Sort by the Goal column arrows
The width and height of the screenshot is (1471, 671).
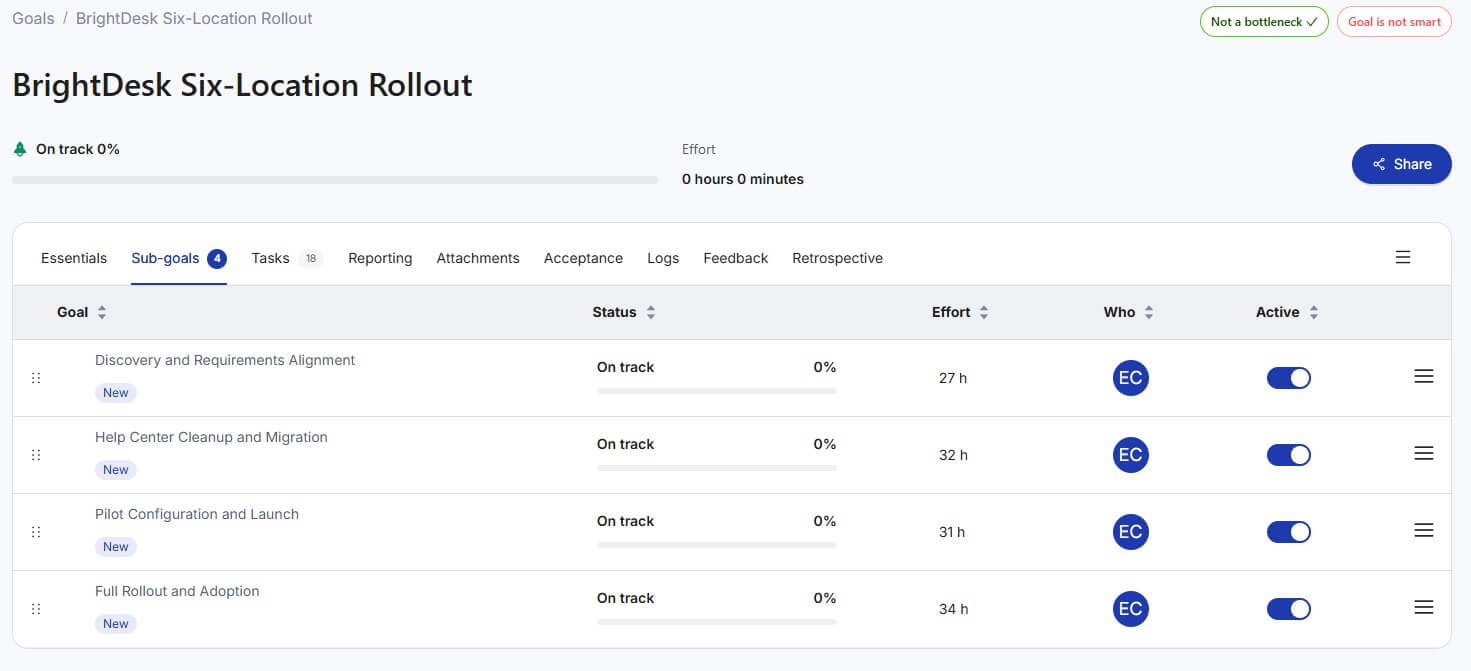point(102,312)
